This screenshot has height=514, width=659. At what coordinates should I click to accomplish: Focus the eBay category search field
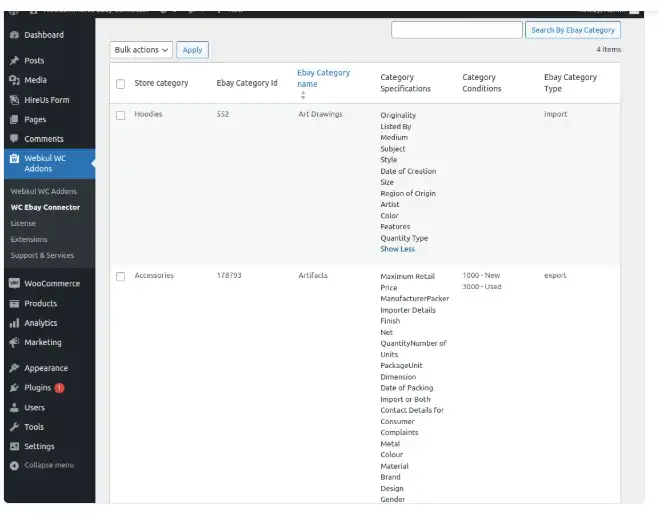click(x=456, y=30)
